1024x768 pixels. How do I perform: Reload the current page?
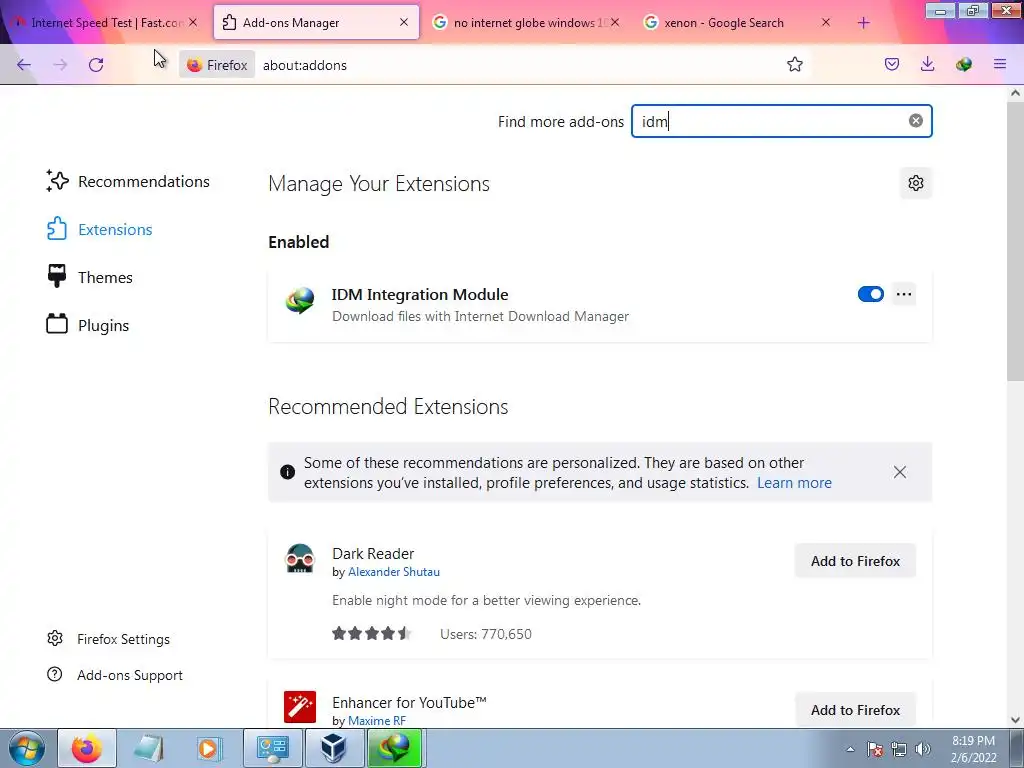click(x=96, y=65)
